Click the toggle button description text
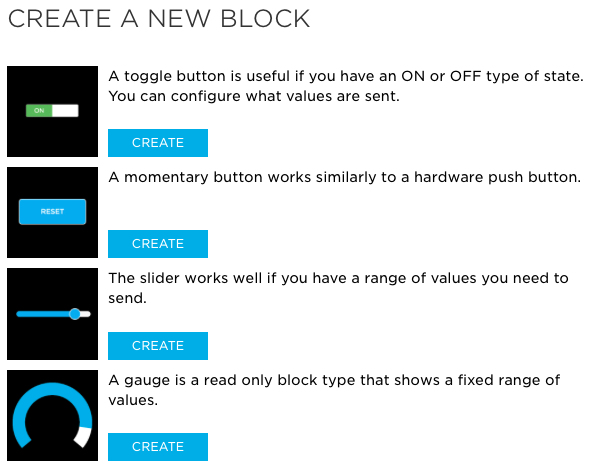Viewport: 600px width, 468px height. [x=346, y=86]
